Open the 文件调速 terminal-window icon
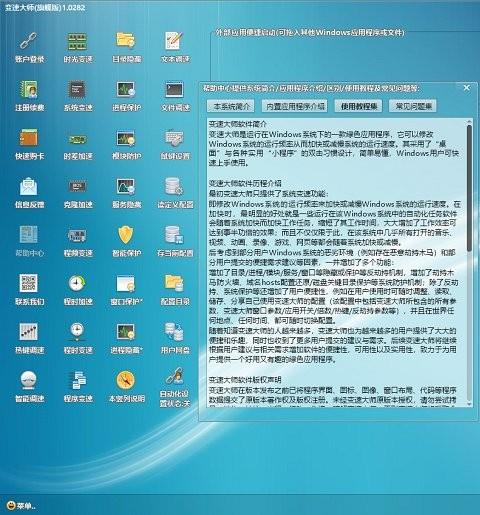The image size is (480, 515). click(x=175, y=89)
